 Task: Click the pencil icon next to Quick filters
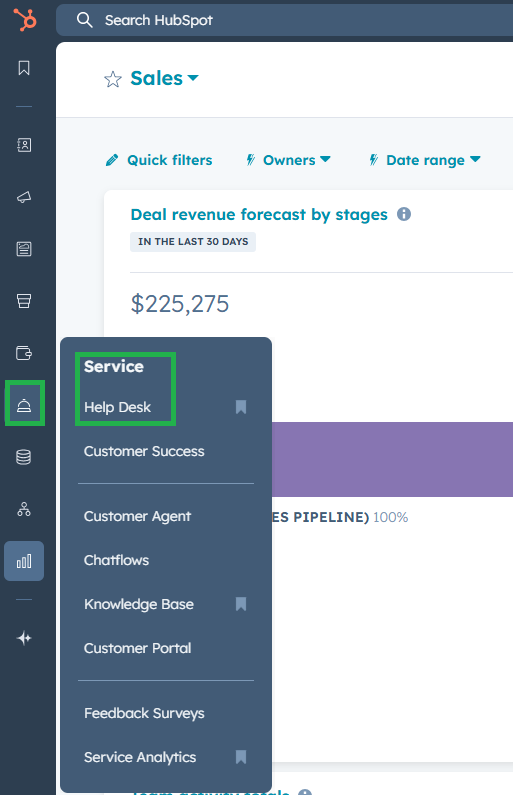pos(112,160)
